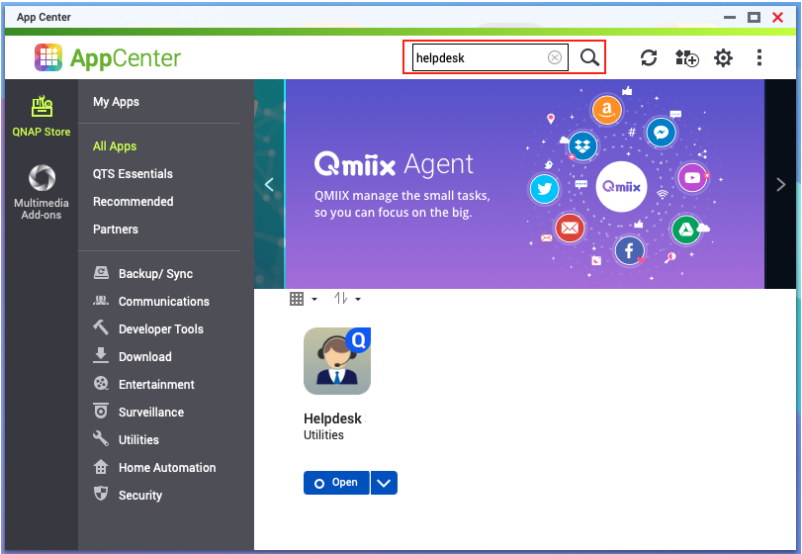
Task: Select QTS Essentials category
Action: [133, 174]
